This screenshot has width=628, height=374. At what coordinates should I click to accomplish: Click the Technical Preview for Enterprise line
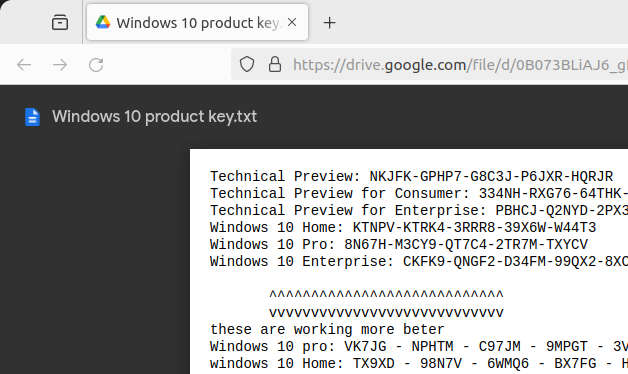(419, 210)
